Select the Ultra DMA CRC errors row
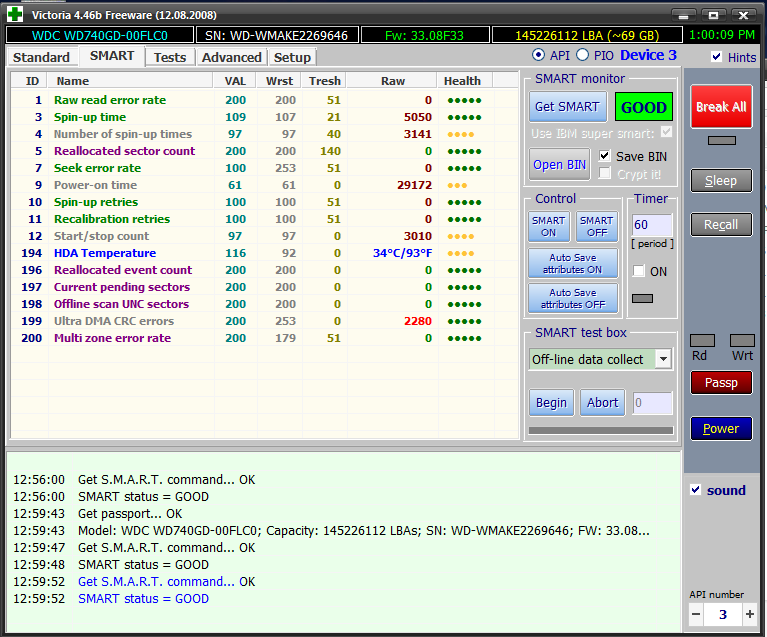The width and height of the screenshot is (767, 637). coord(264,321)
